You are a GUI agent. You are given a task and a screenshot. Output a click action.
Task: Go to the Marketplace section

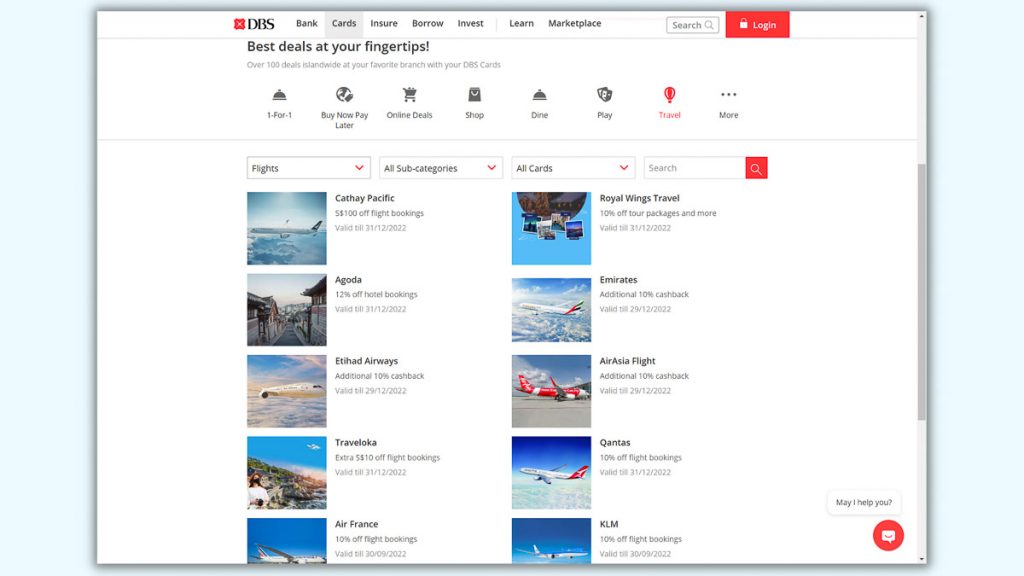(575, 24)
